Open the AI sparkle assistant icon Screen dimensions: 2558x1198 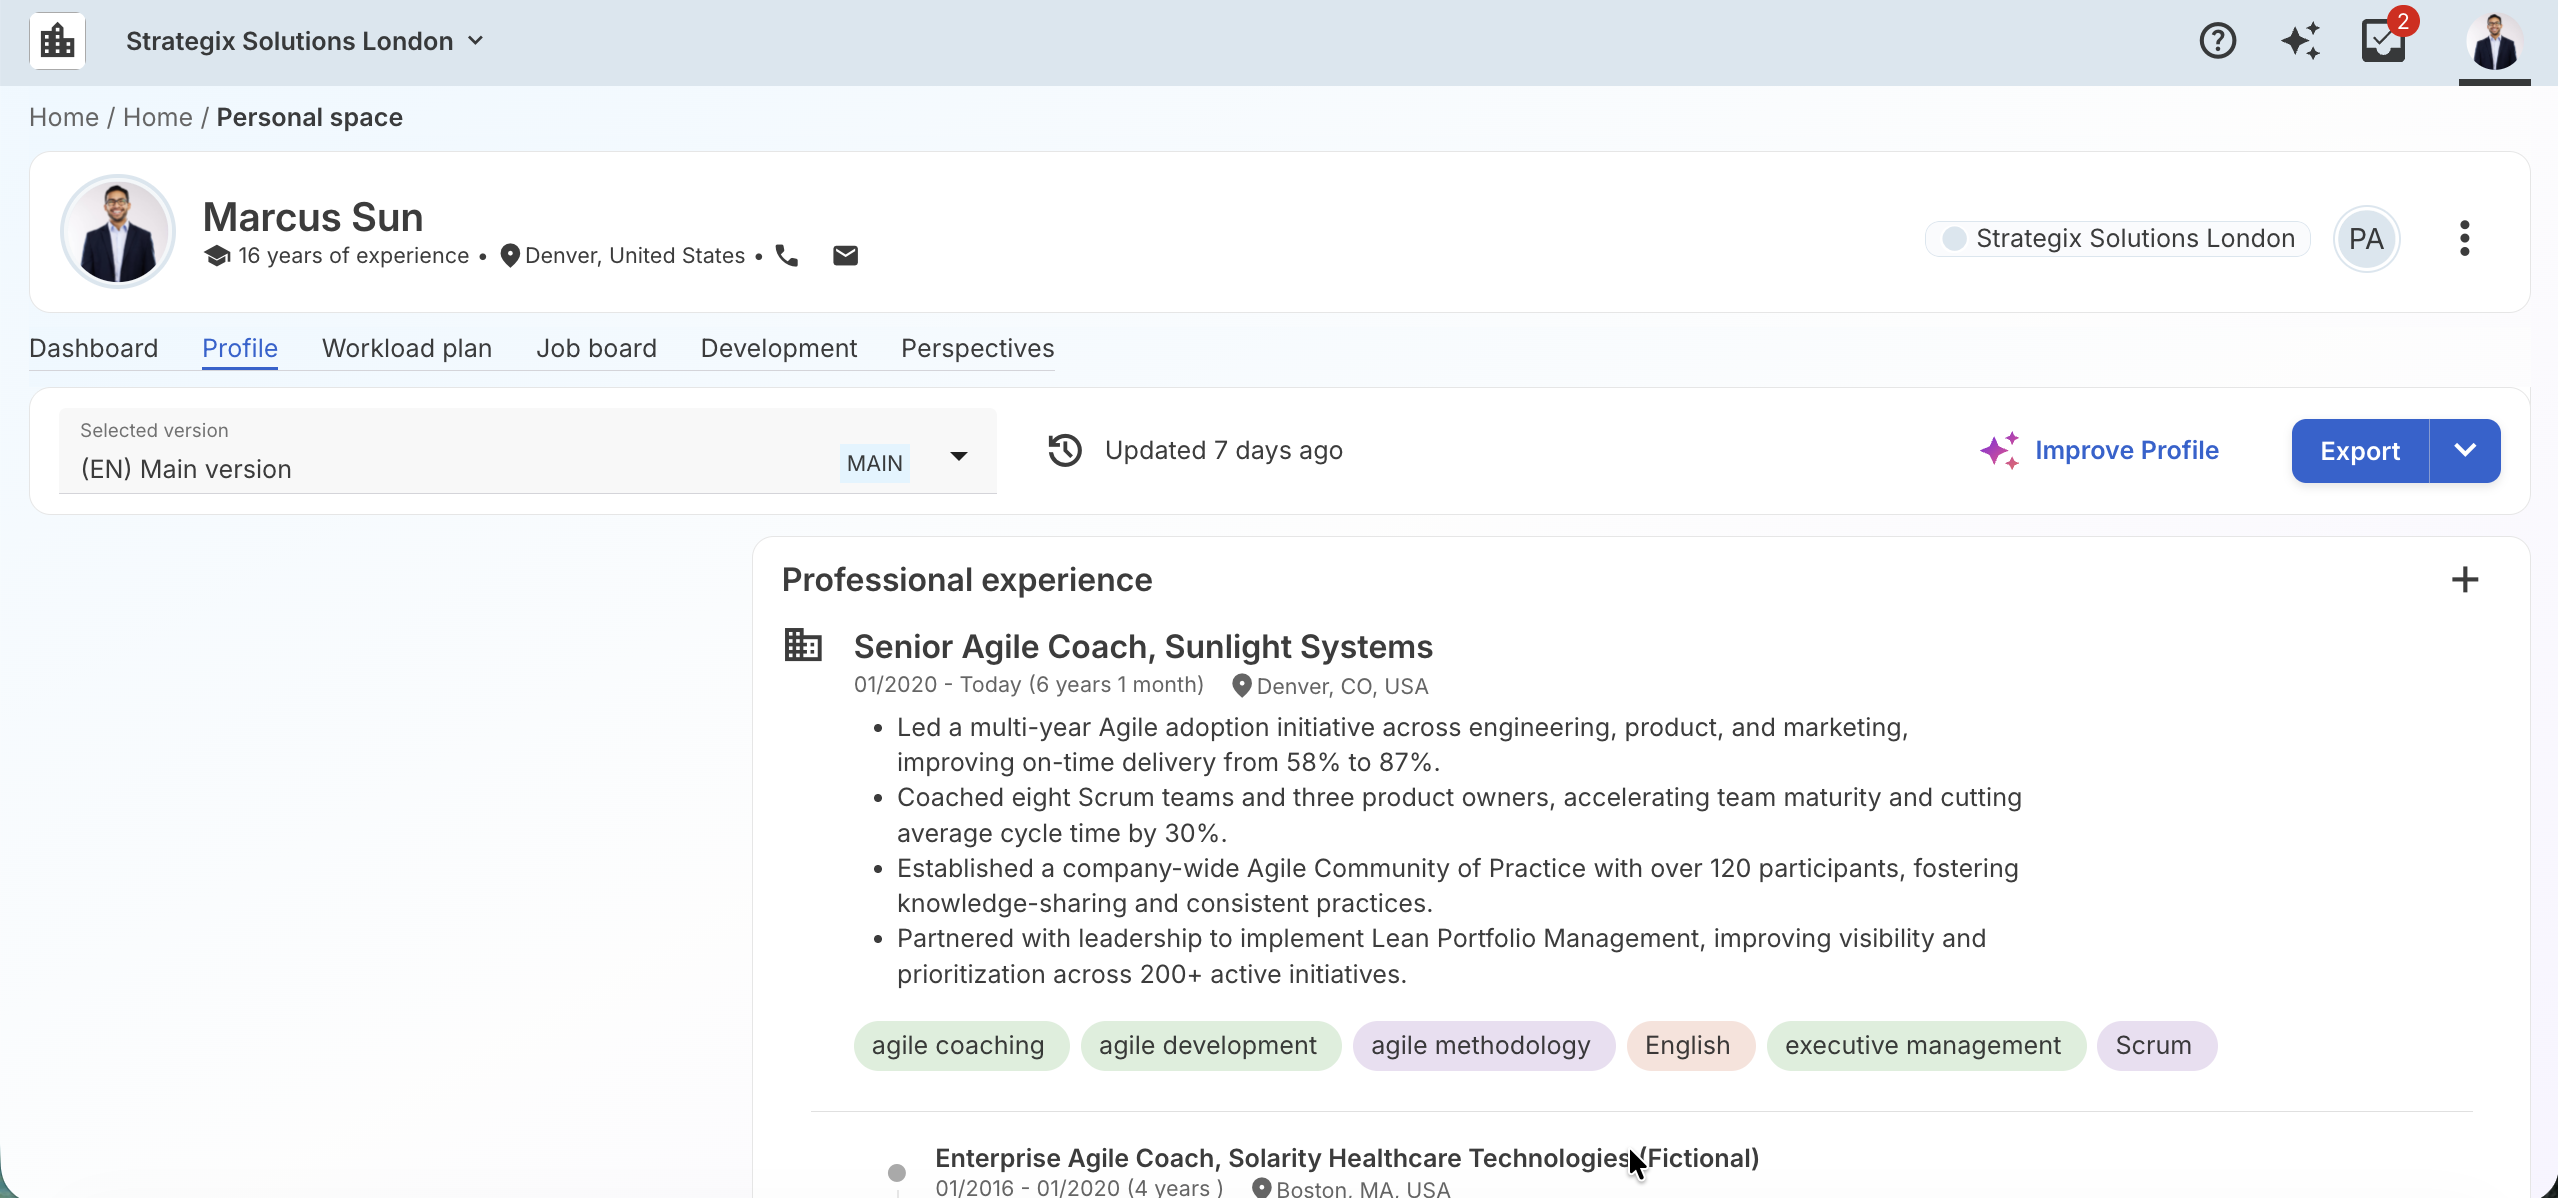tap(2300, 41)
